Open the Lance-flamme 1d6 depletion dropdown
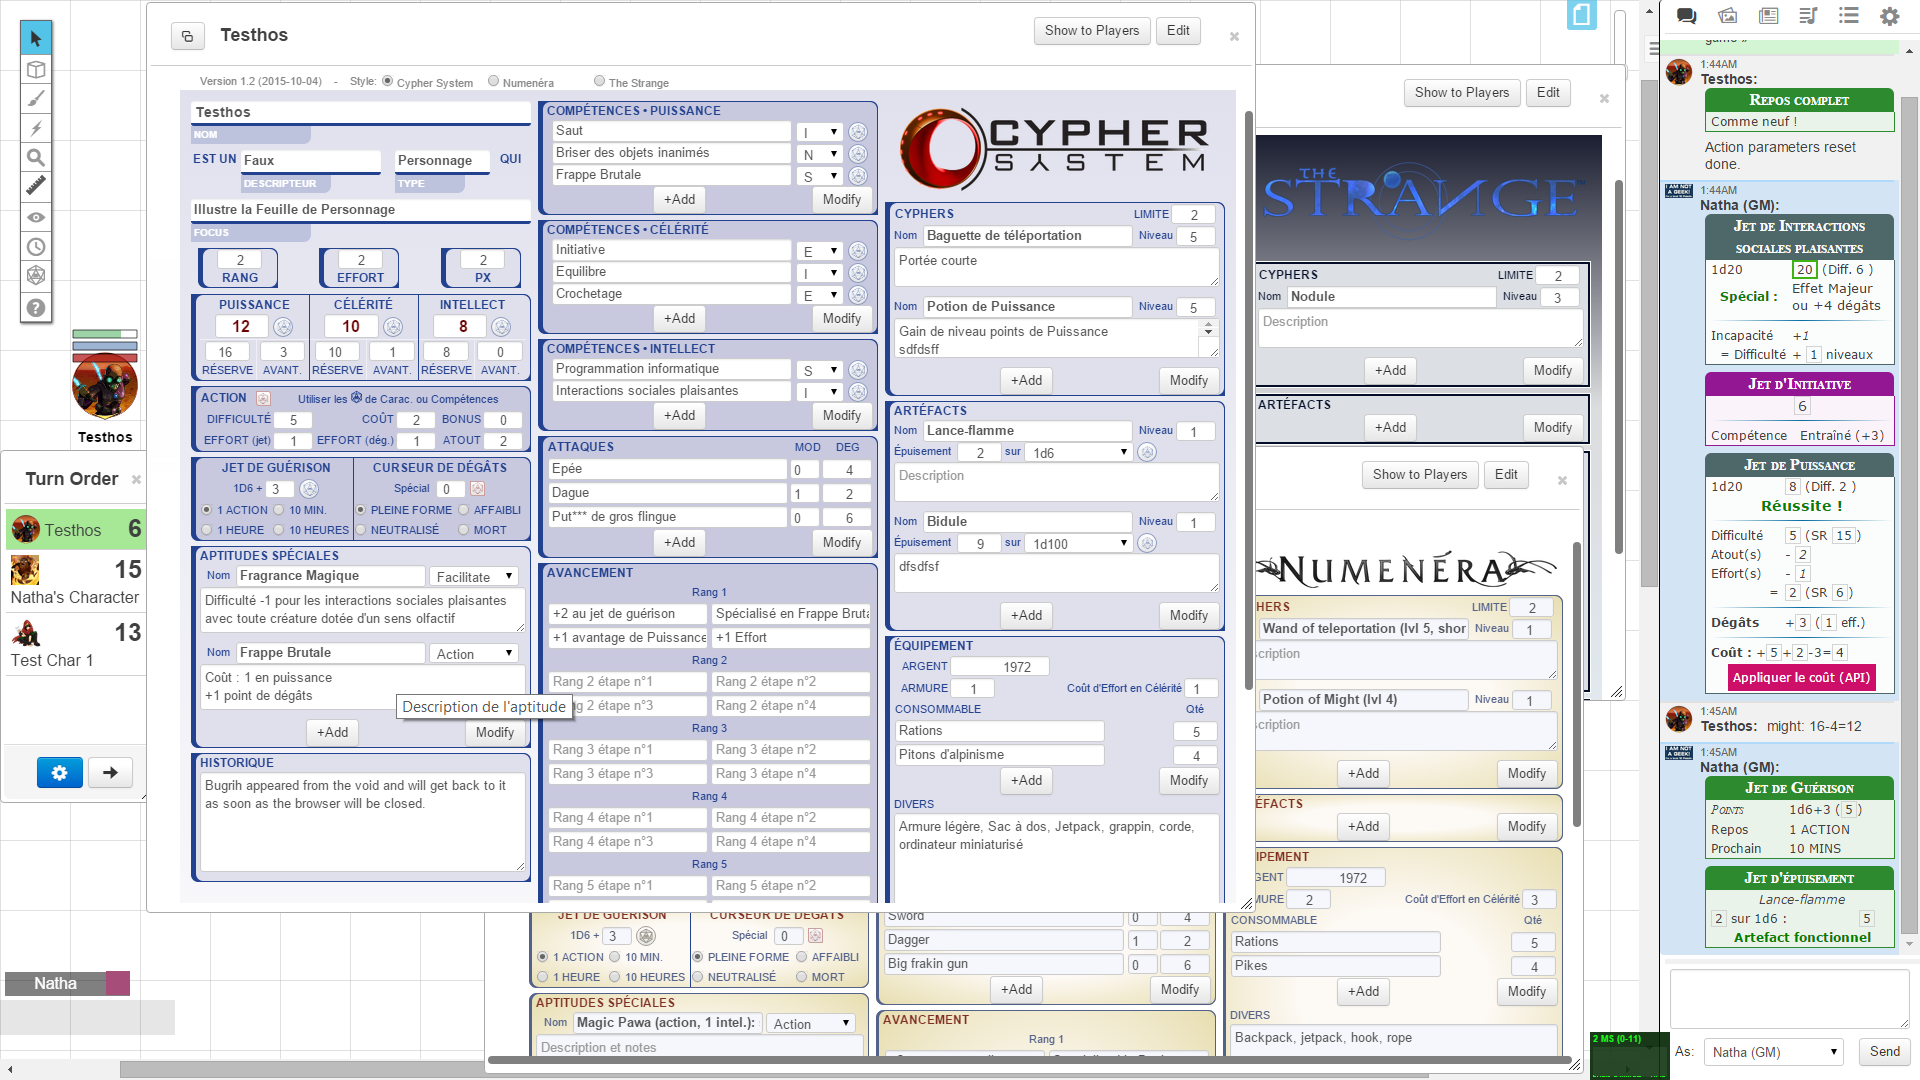 [1080, 453]
